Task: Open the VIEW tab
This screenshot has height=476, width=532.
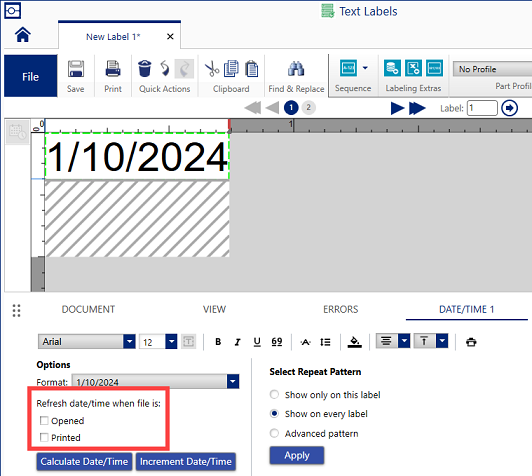Action: click(214, 309)
